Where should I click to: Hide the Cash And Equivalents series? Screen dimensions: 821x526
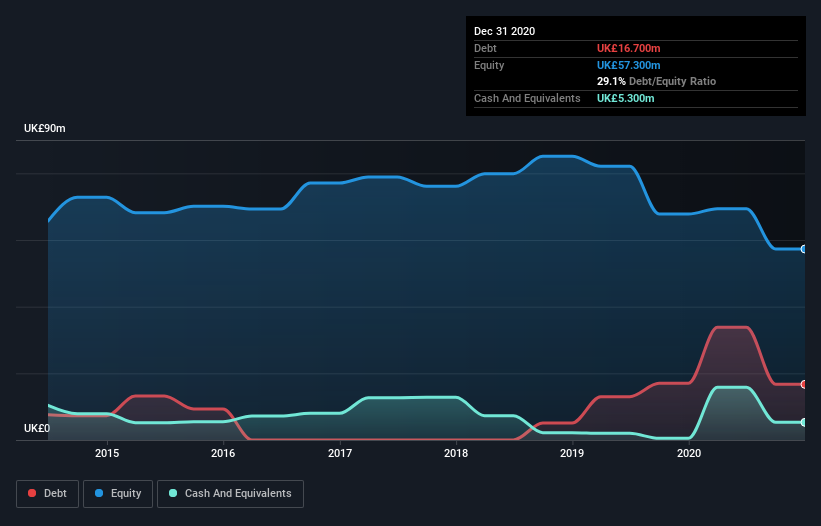[x=230, y=493]
